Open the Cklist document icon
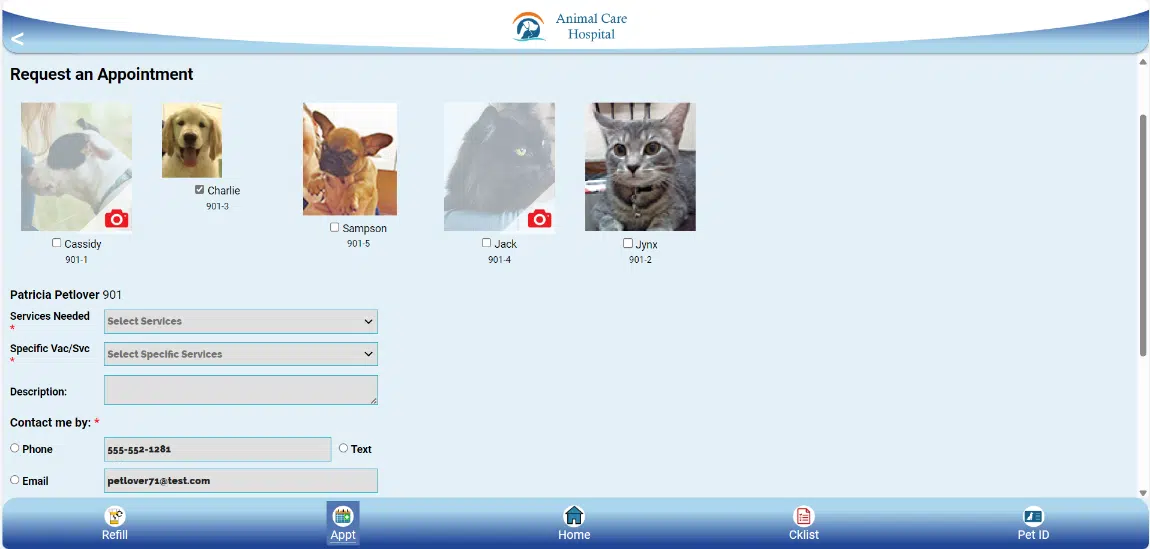 (803, 516)
